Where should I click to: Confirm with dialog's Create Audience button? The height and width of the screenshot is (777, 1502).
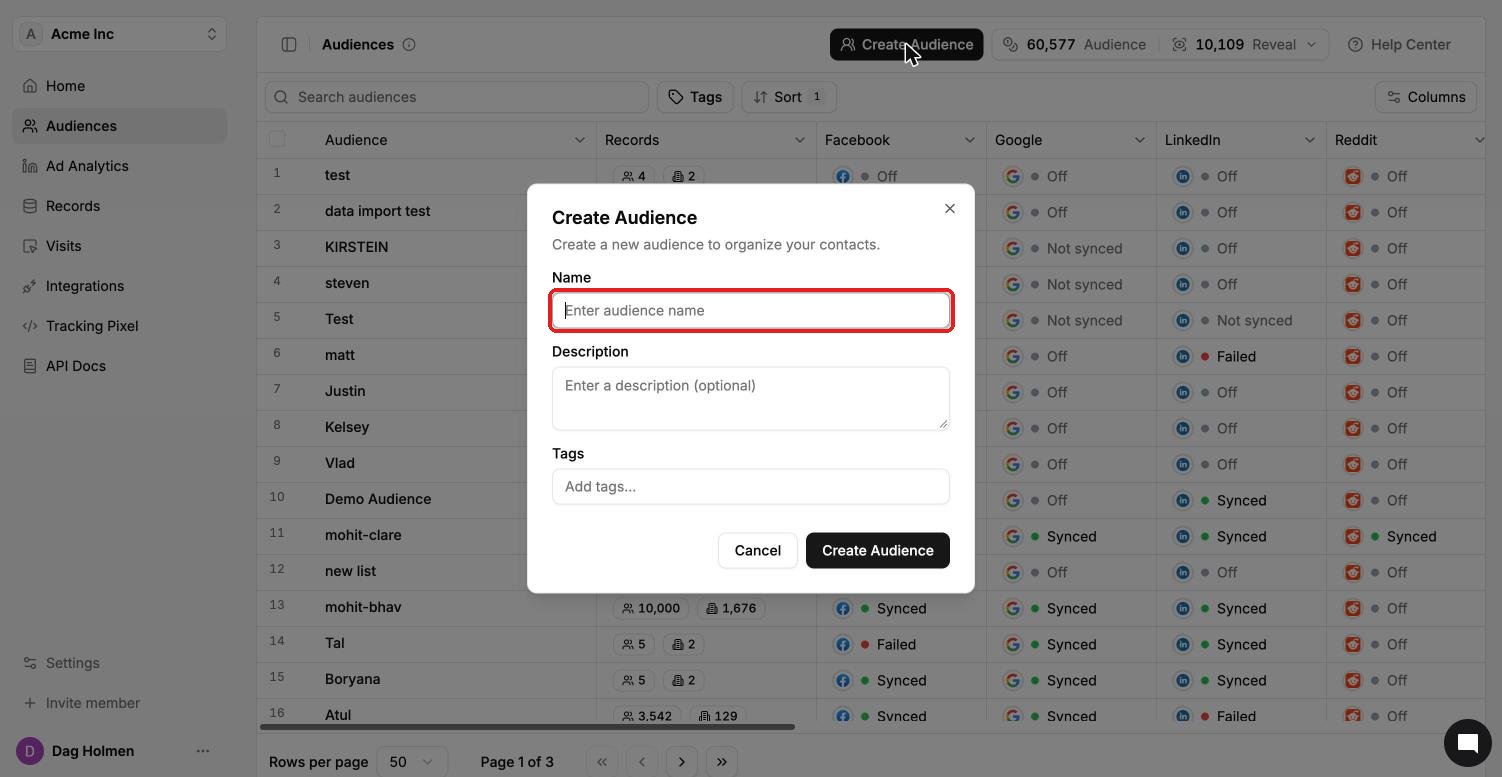[878, 550]
